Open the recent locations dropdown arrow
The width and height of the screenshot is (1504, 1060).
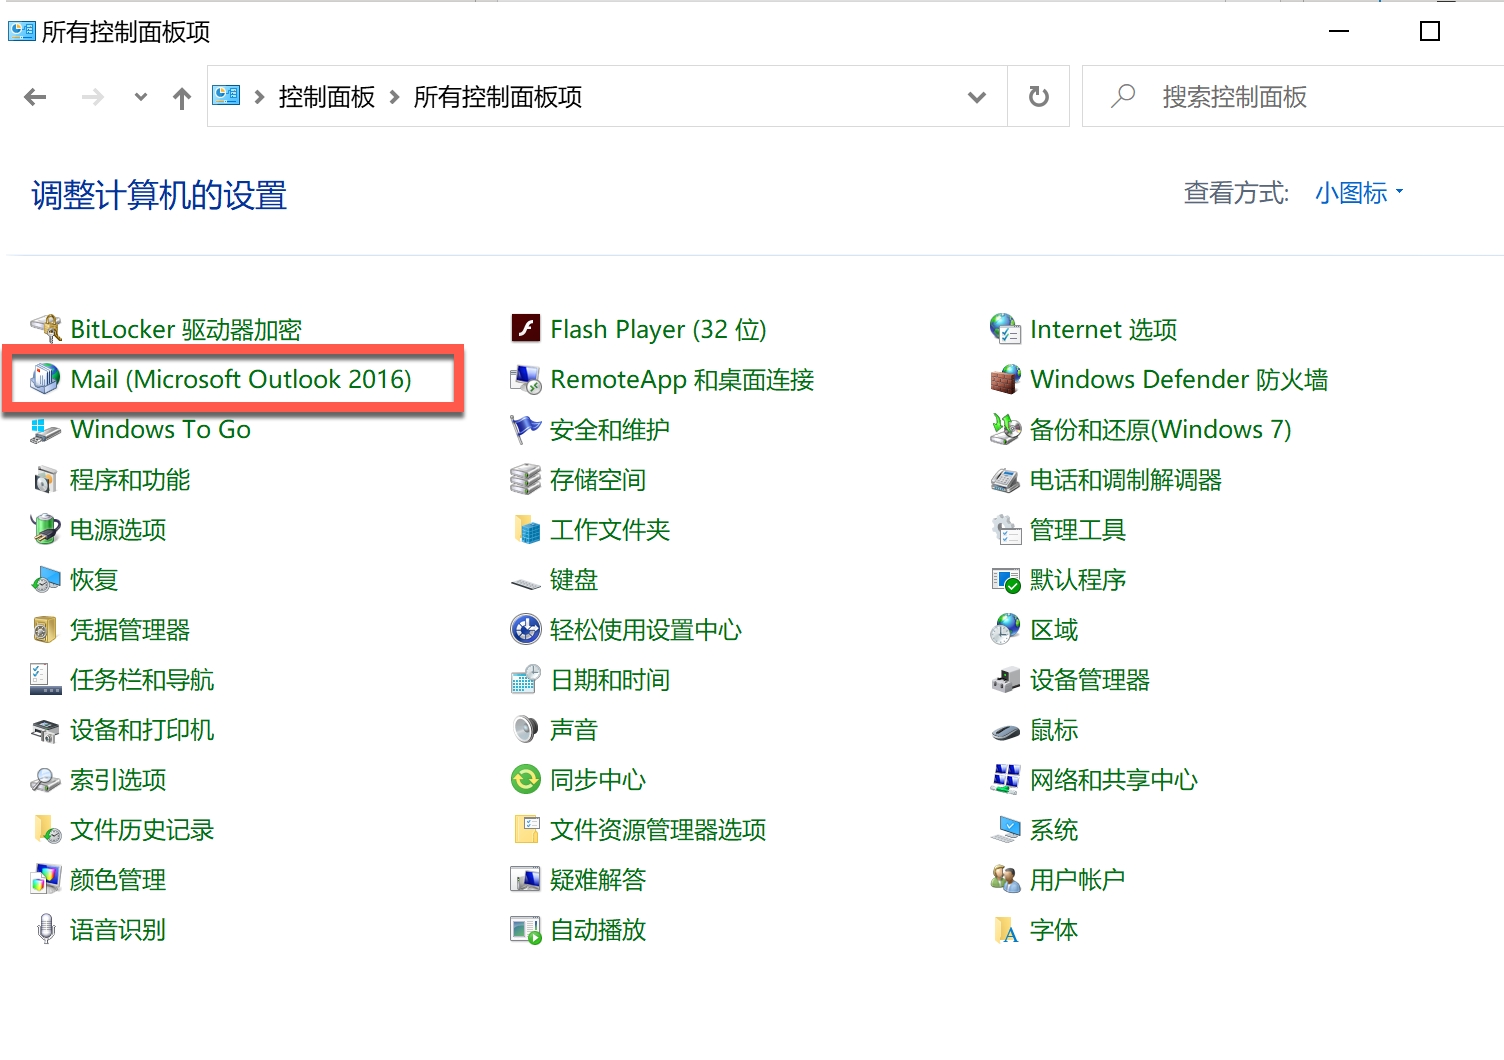pos(141,97)
